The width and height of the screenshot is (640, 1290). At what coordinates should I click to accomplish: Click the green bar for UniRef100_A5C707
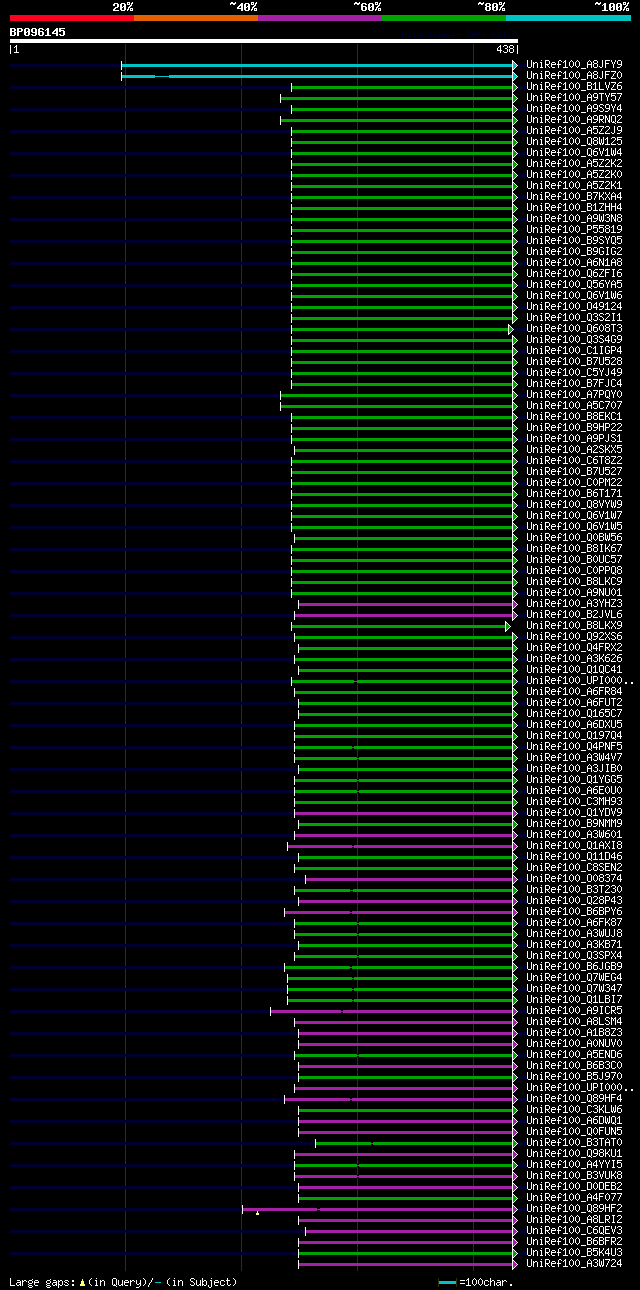click(x=398, y=406)
